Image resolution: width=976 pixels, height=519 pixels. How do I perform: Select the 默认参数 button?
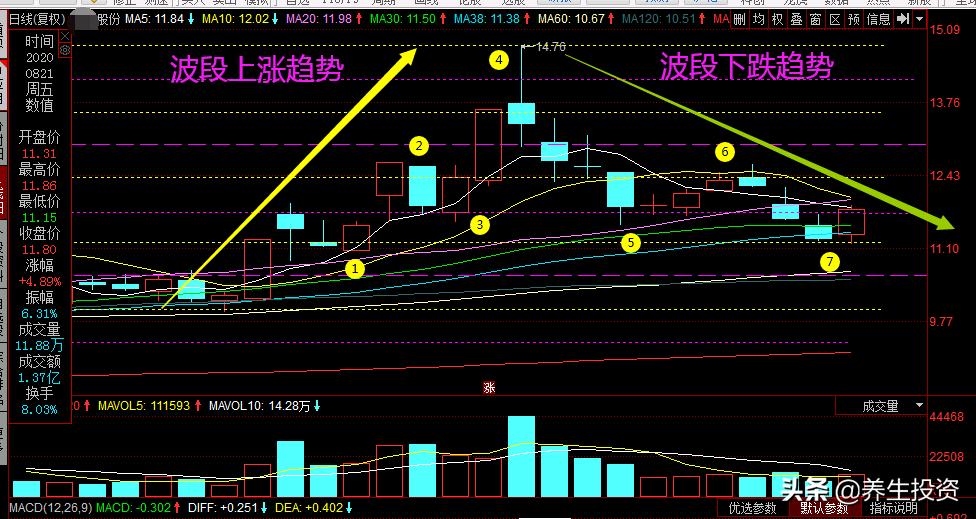(824, 508)
